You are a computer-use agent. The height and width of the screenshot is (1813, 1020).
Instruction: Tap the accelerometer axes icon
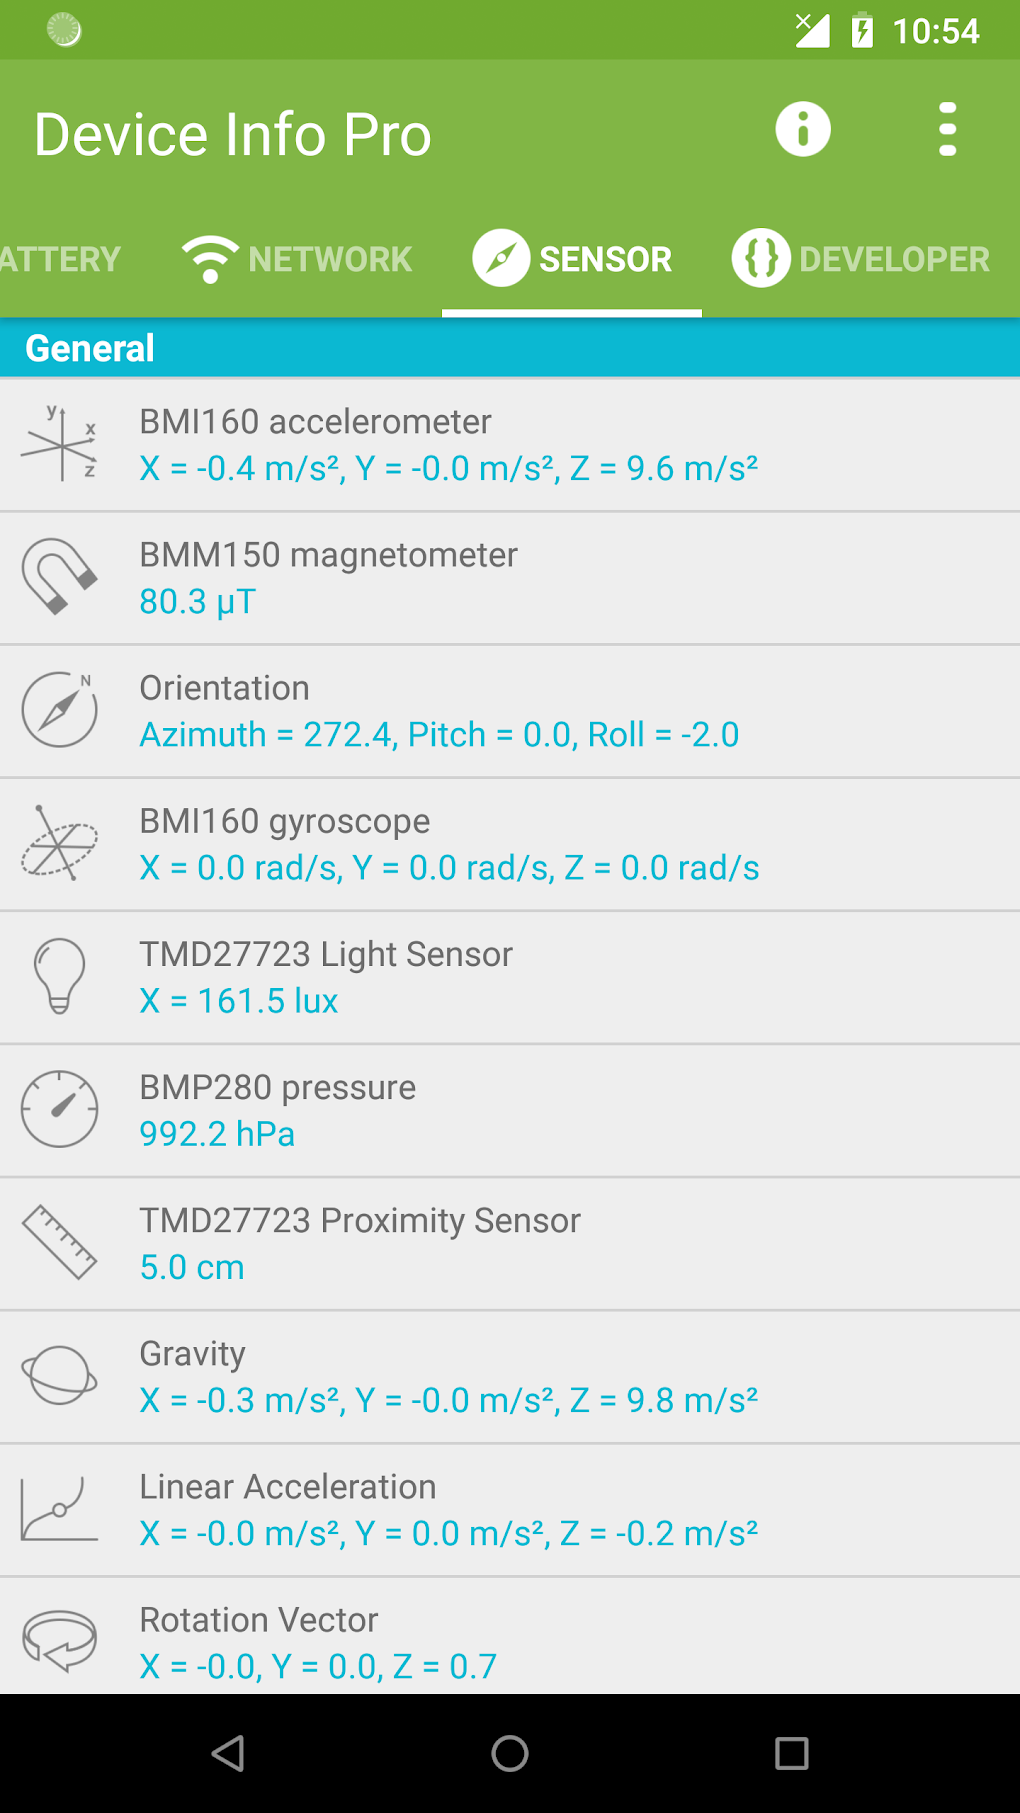60,444
